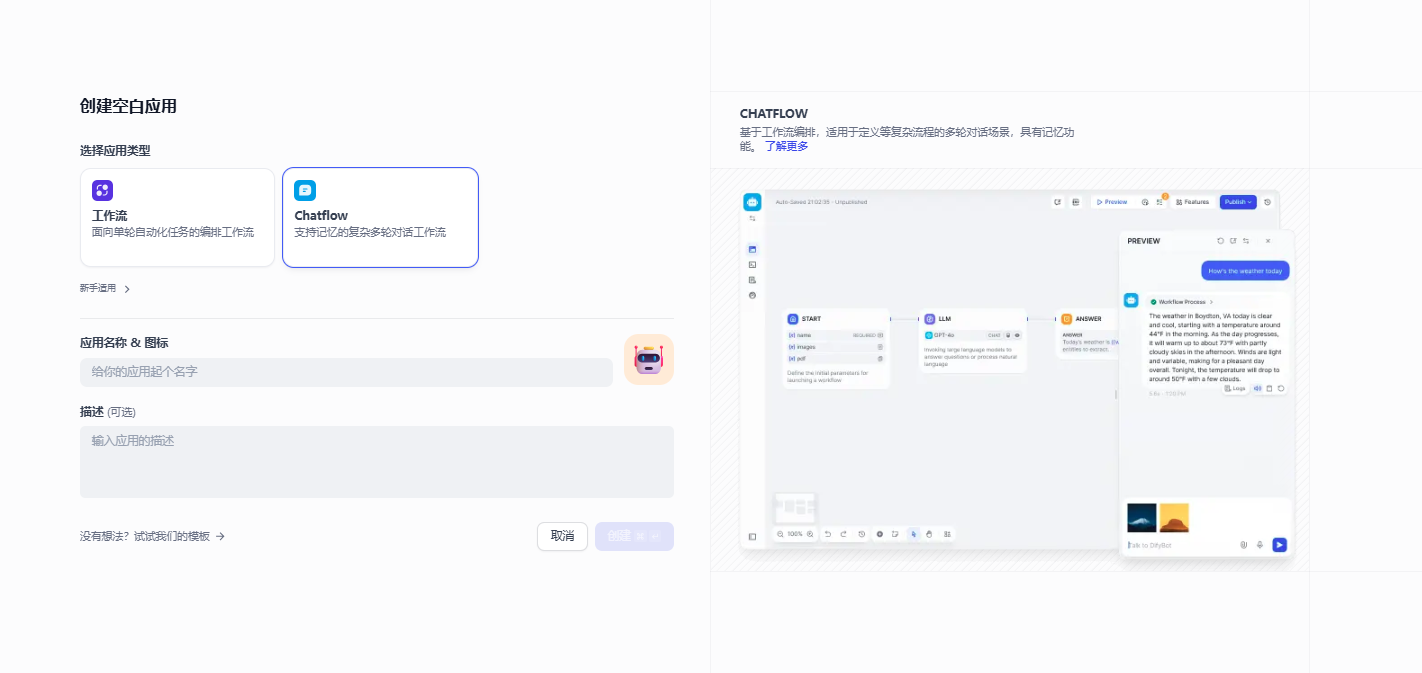Expand the Workflow Process chevron in preview
The image size is (1422, 673).
click(x=1211, y=301)
